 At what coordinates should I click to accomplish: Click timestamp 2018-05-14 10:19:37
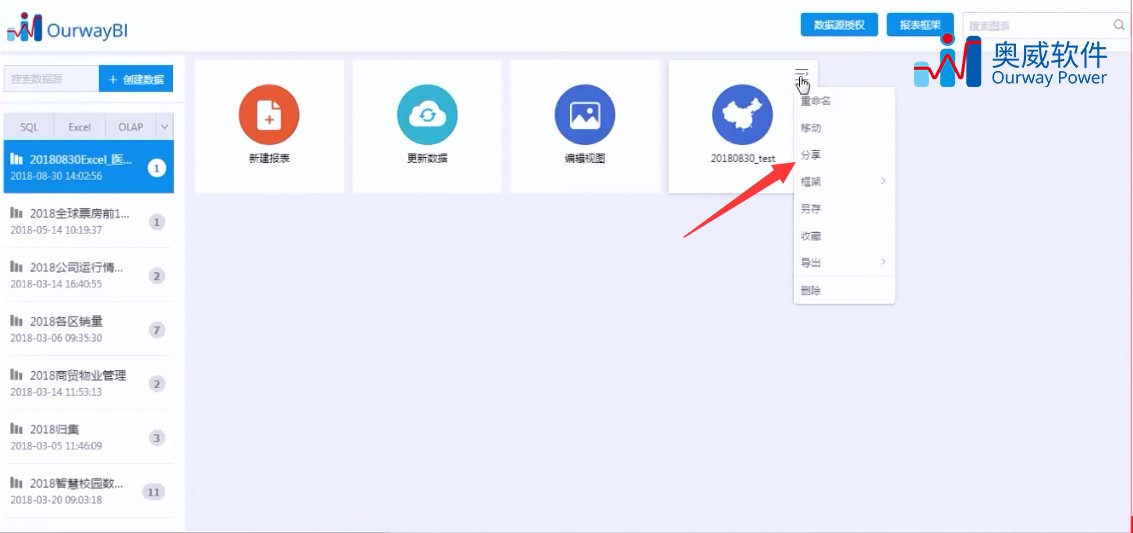56,230
